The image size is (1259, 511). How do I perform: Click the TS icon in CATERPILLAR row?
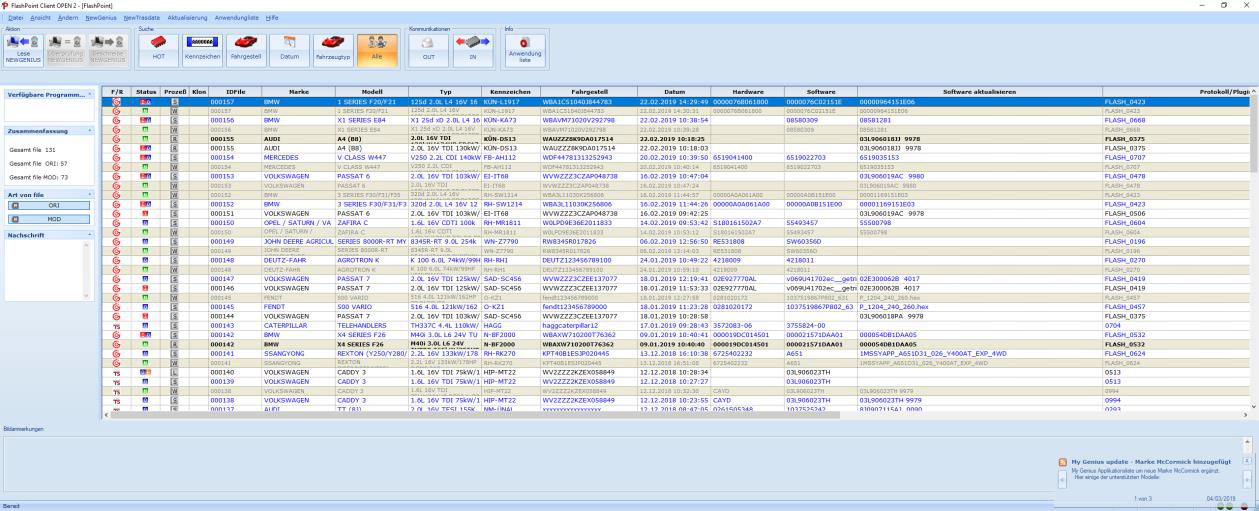coord(116,325)
